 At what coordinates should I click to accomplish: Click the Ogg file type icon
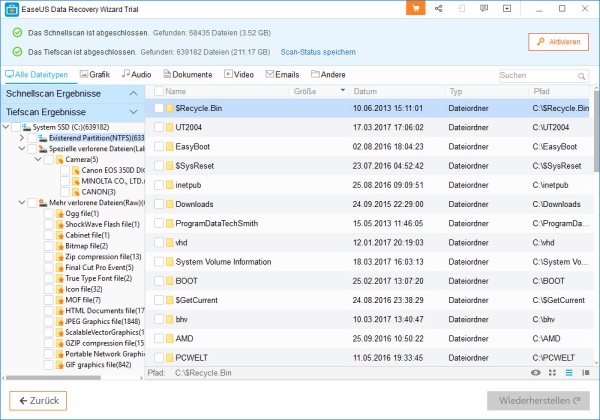(x=60, y=213)
